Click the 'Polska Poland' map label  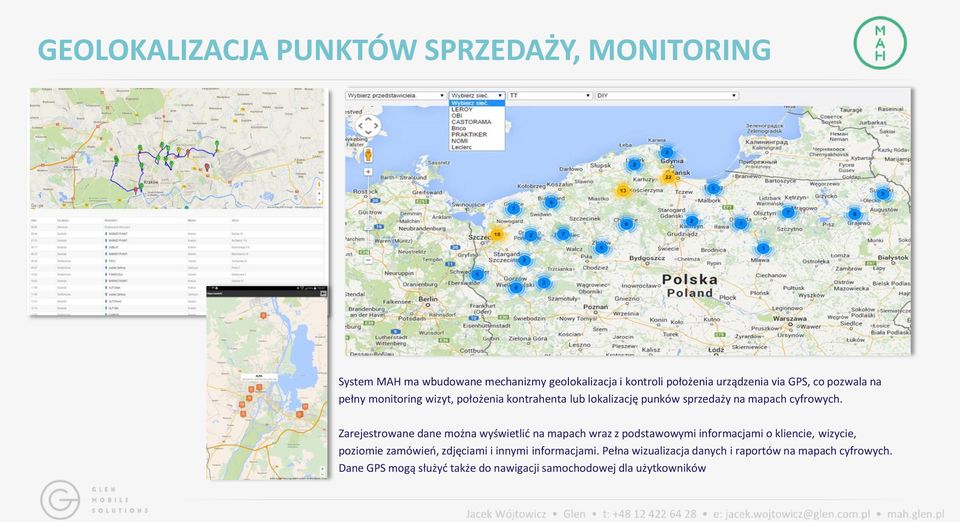(x=690, y=286)
